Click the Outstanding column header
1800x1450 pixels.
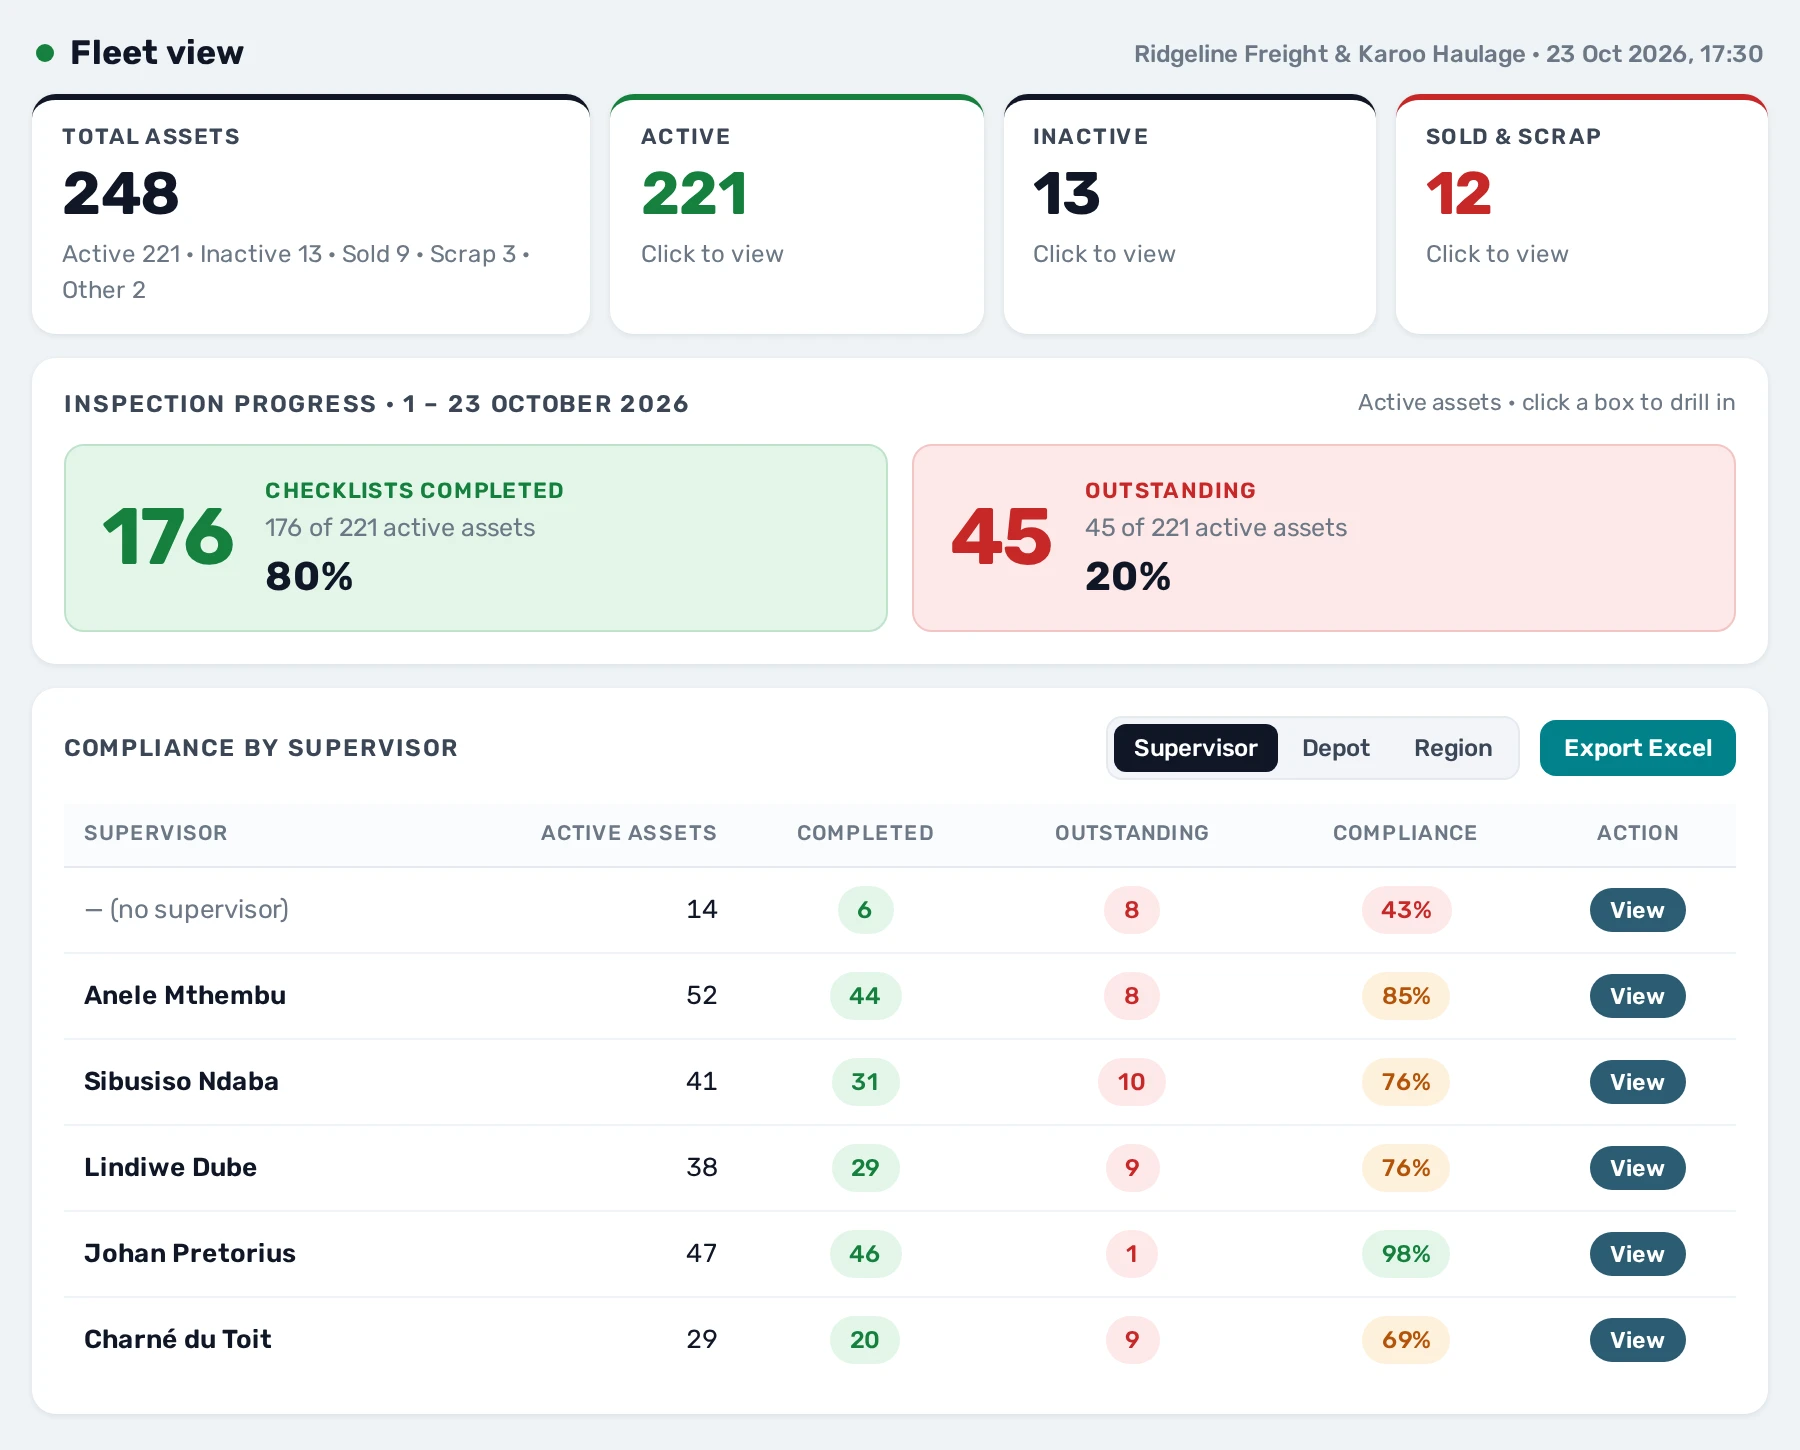tap(1132, 833)
